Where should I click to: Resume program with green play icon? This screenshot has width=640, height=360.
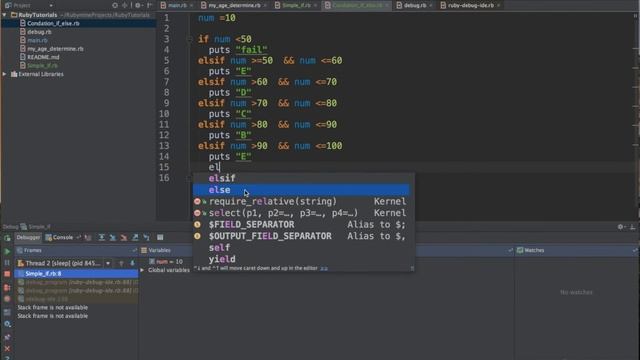click(x=7, y=251)
